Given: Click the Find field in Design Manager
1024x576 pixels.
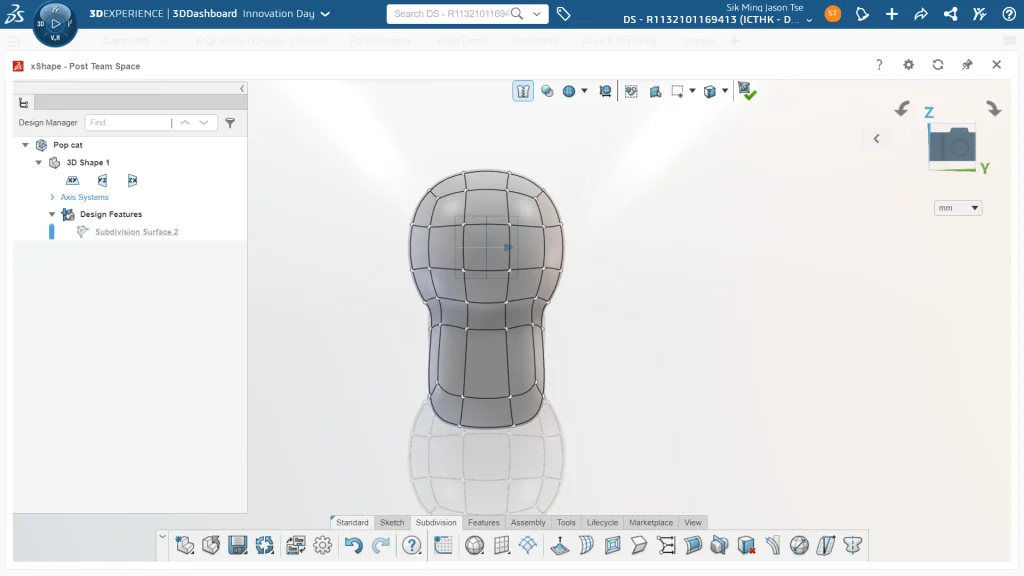Looking at the screenshot, I should click(127, 123).
